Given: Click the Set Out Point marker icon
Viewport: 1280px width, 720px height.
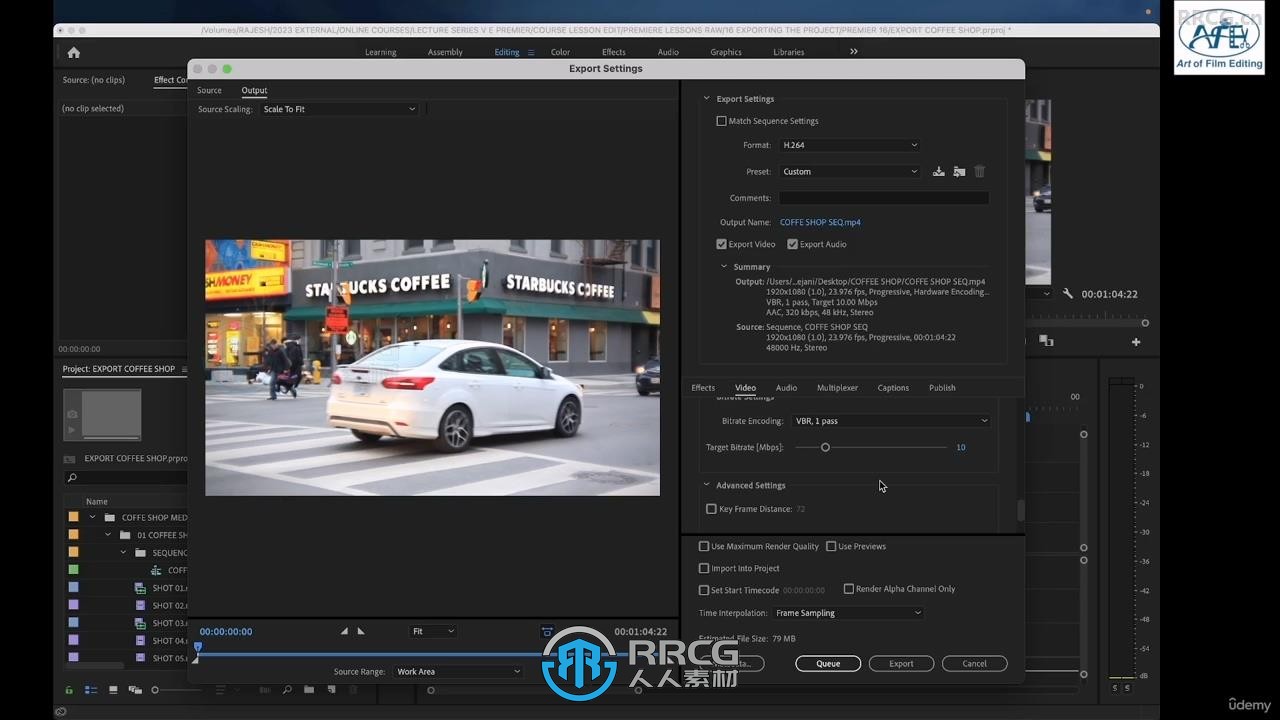Looking at the screenshot, I should [x=361, y=631].
